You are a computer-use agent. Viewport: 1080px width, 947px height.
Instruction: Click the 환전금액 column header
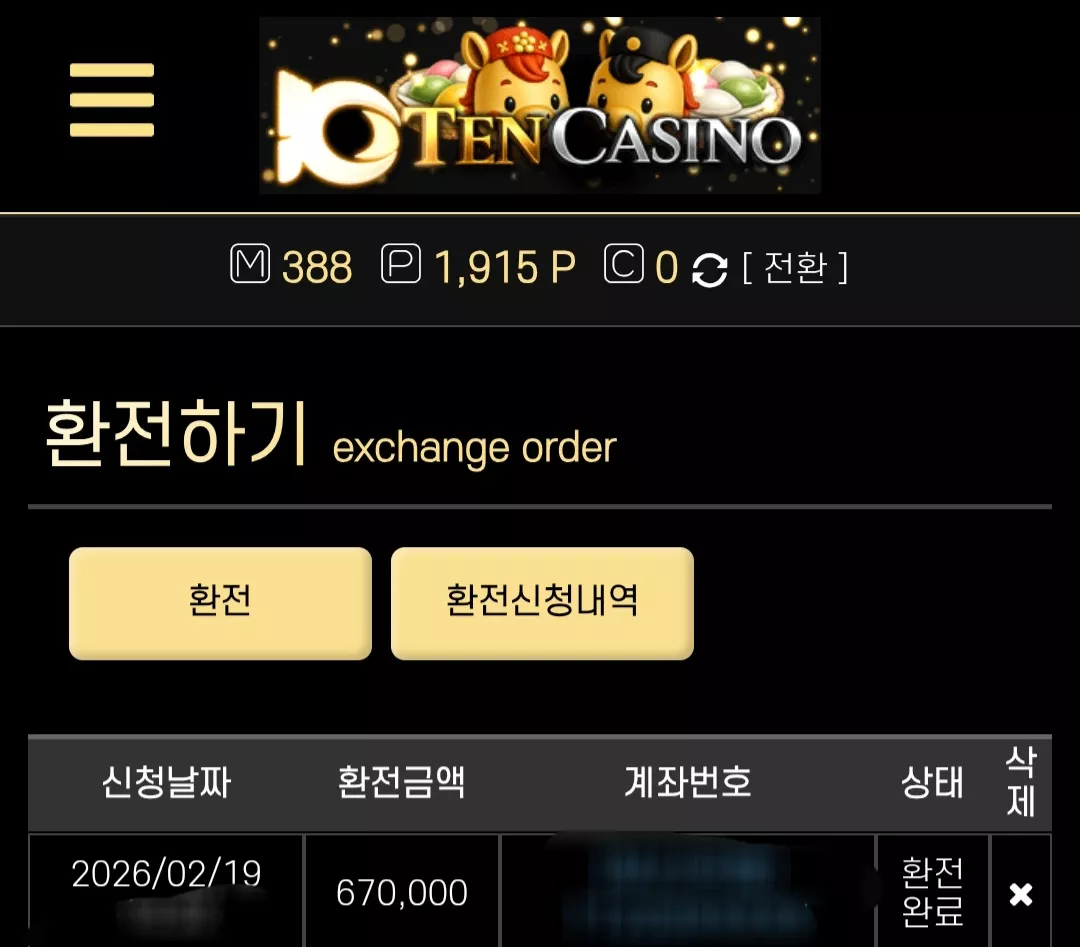point(402,782)
